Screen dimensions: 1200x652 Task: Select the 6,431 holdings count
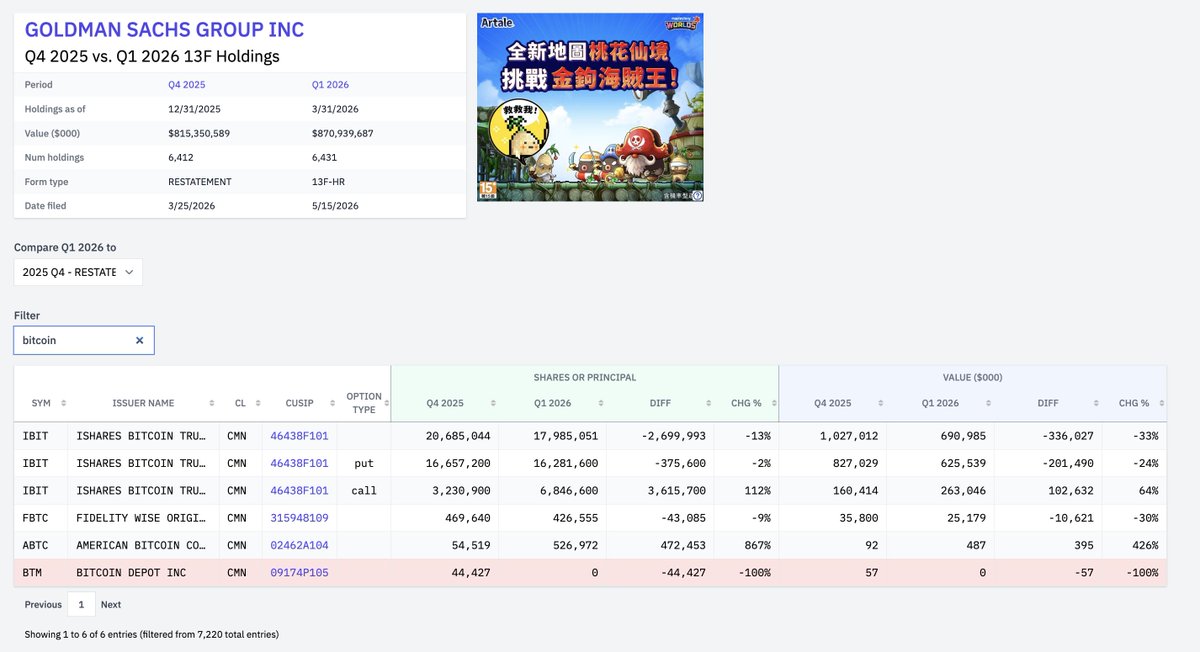324,157
